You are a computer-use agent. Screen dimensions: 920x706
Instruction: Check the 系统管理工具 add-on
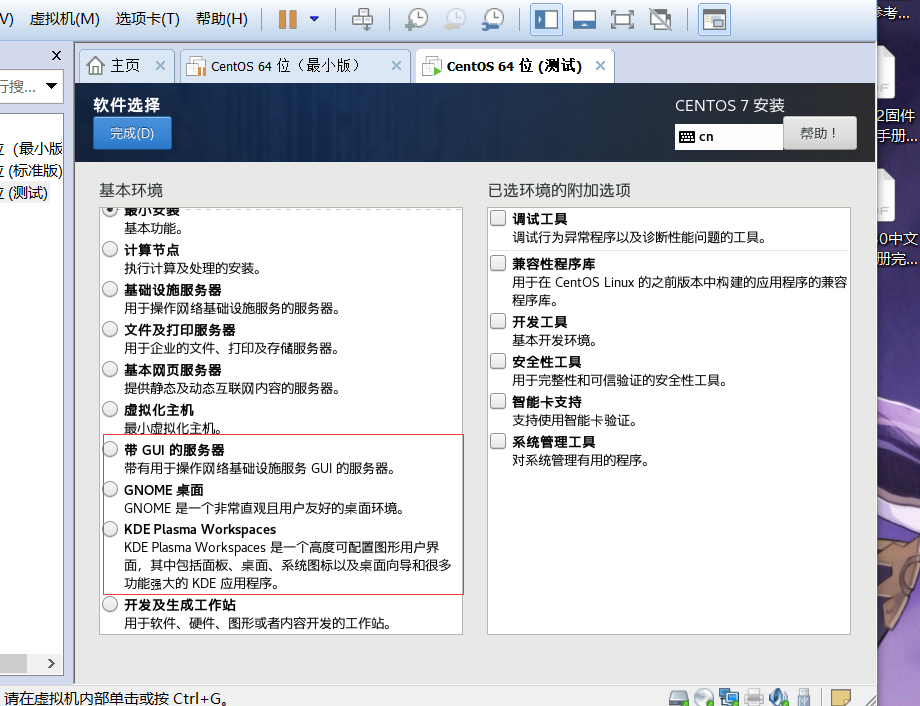click(x=498, y=441)
